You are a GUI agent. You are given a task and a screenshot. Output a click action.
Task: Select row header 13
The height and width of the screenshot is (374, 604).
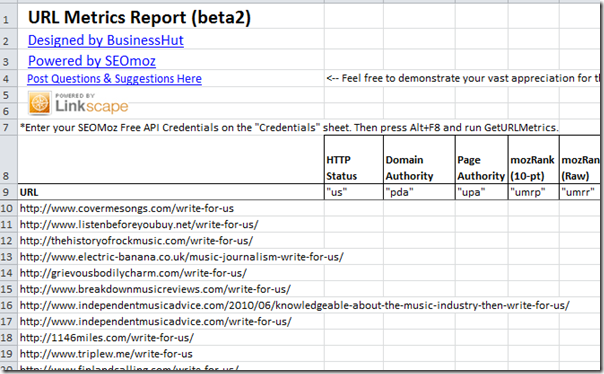8,257
